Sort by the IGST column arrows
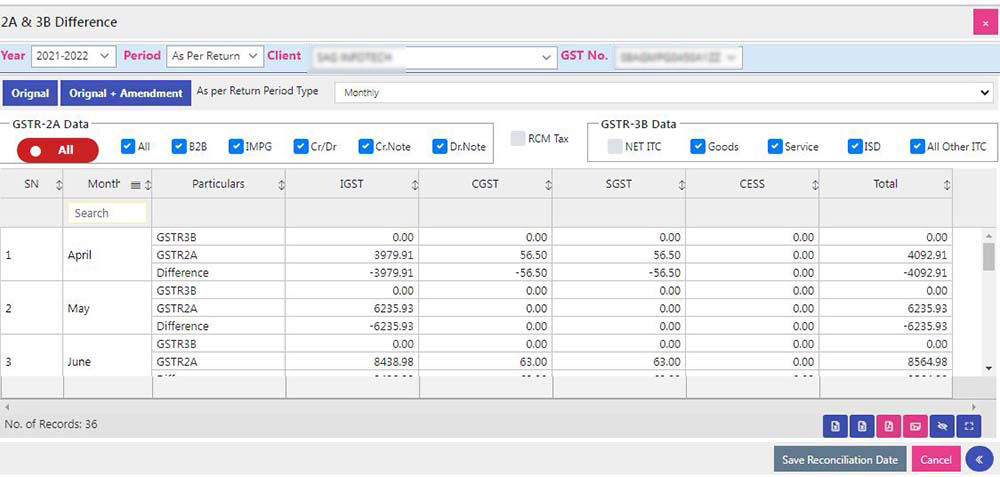The image size is (1000, 477). pyautogui.click(x=415, y=185)
